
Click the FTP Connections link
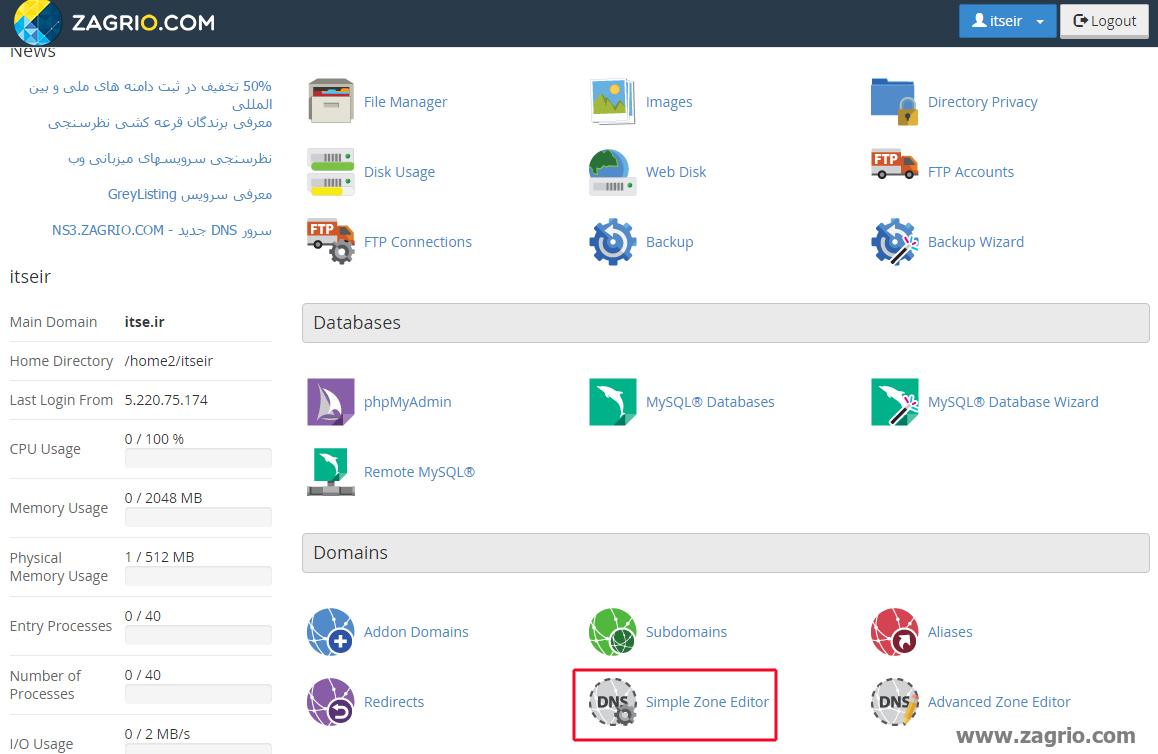click(418, 242)
